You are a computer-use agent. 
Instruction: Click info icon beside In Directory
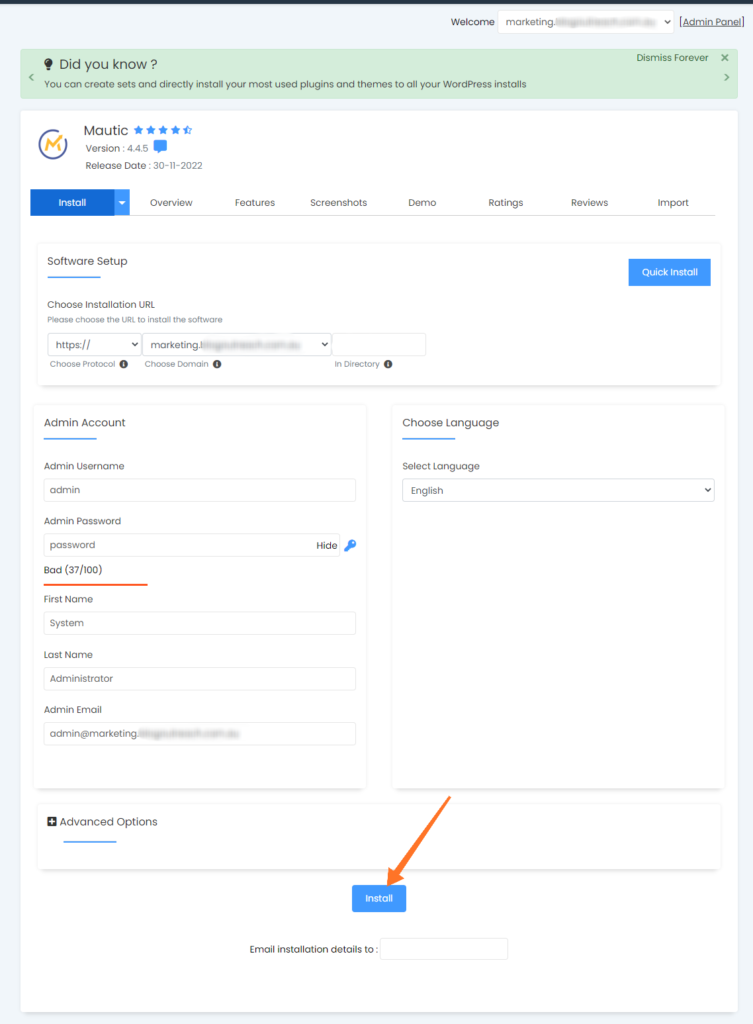pos(388,364)
